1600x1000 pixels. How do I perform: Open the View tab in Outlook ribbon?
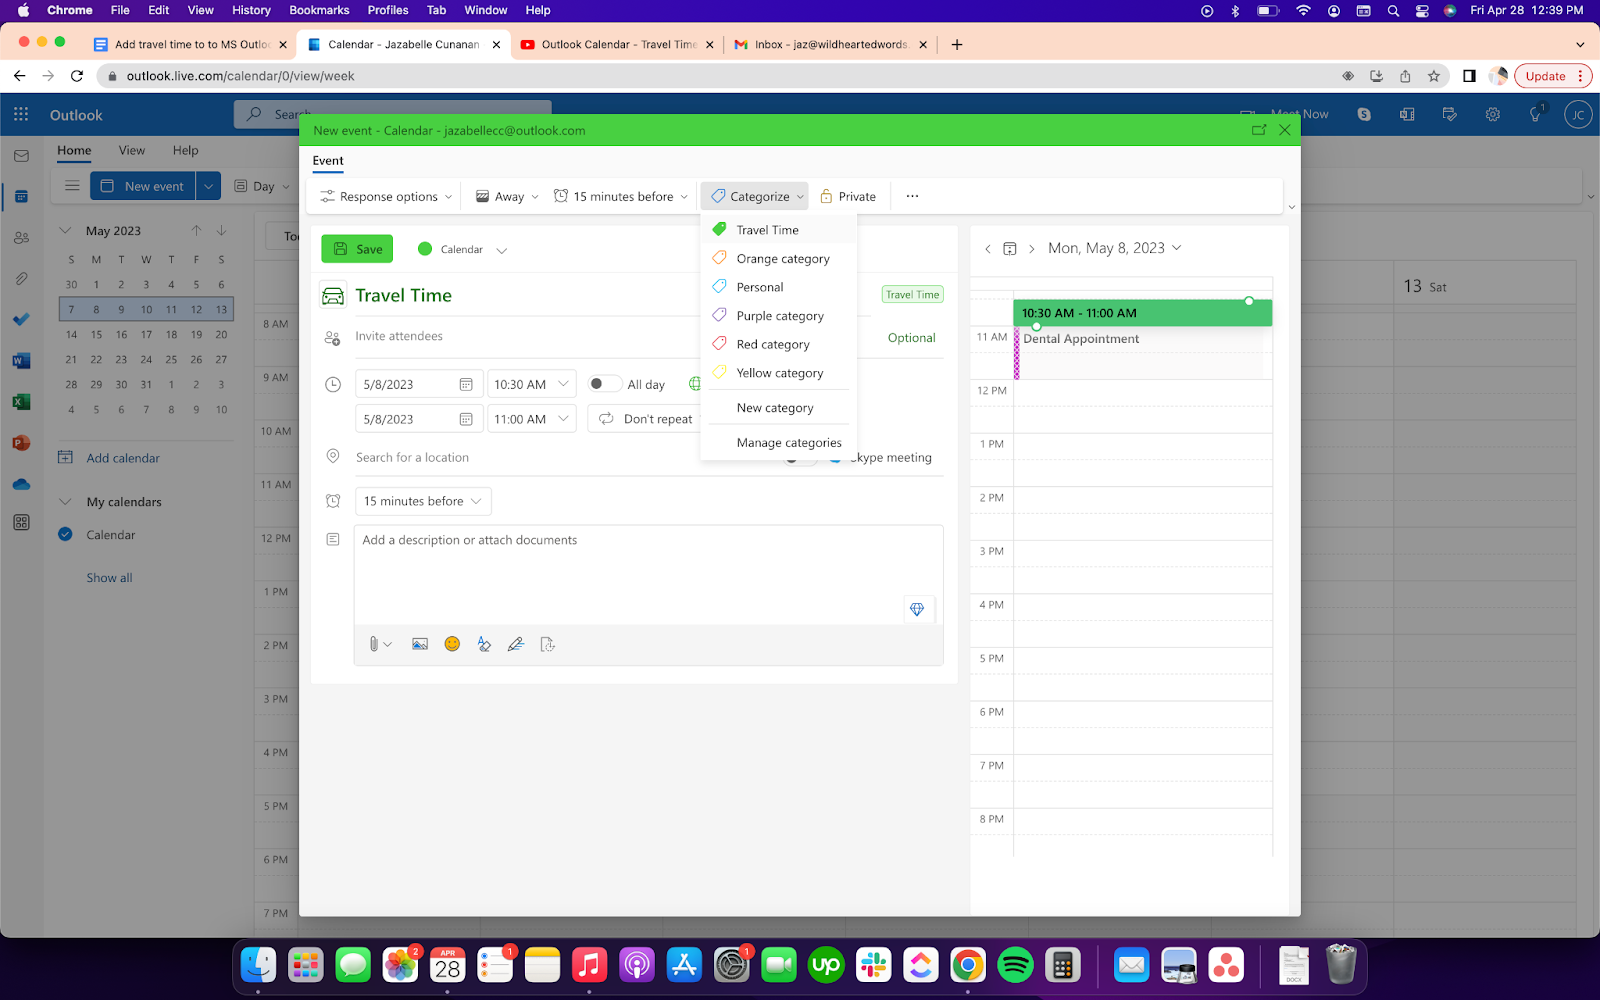132,150
